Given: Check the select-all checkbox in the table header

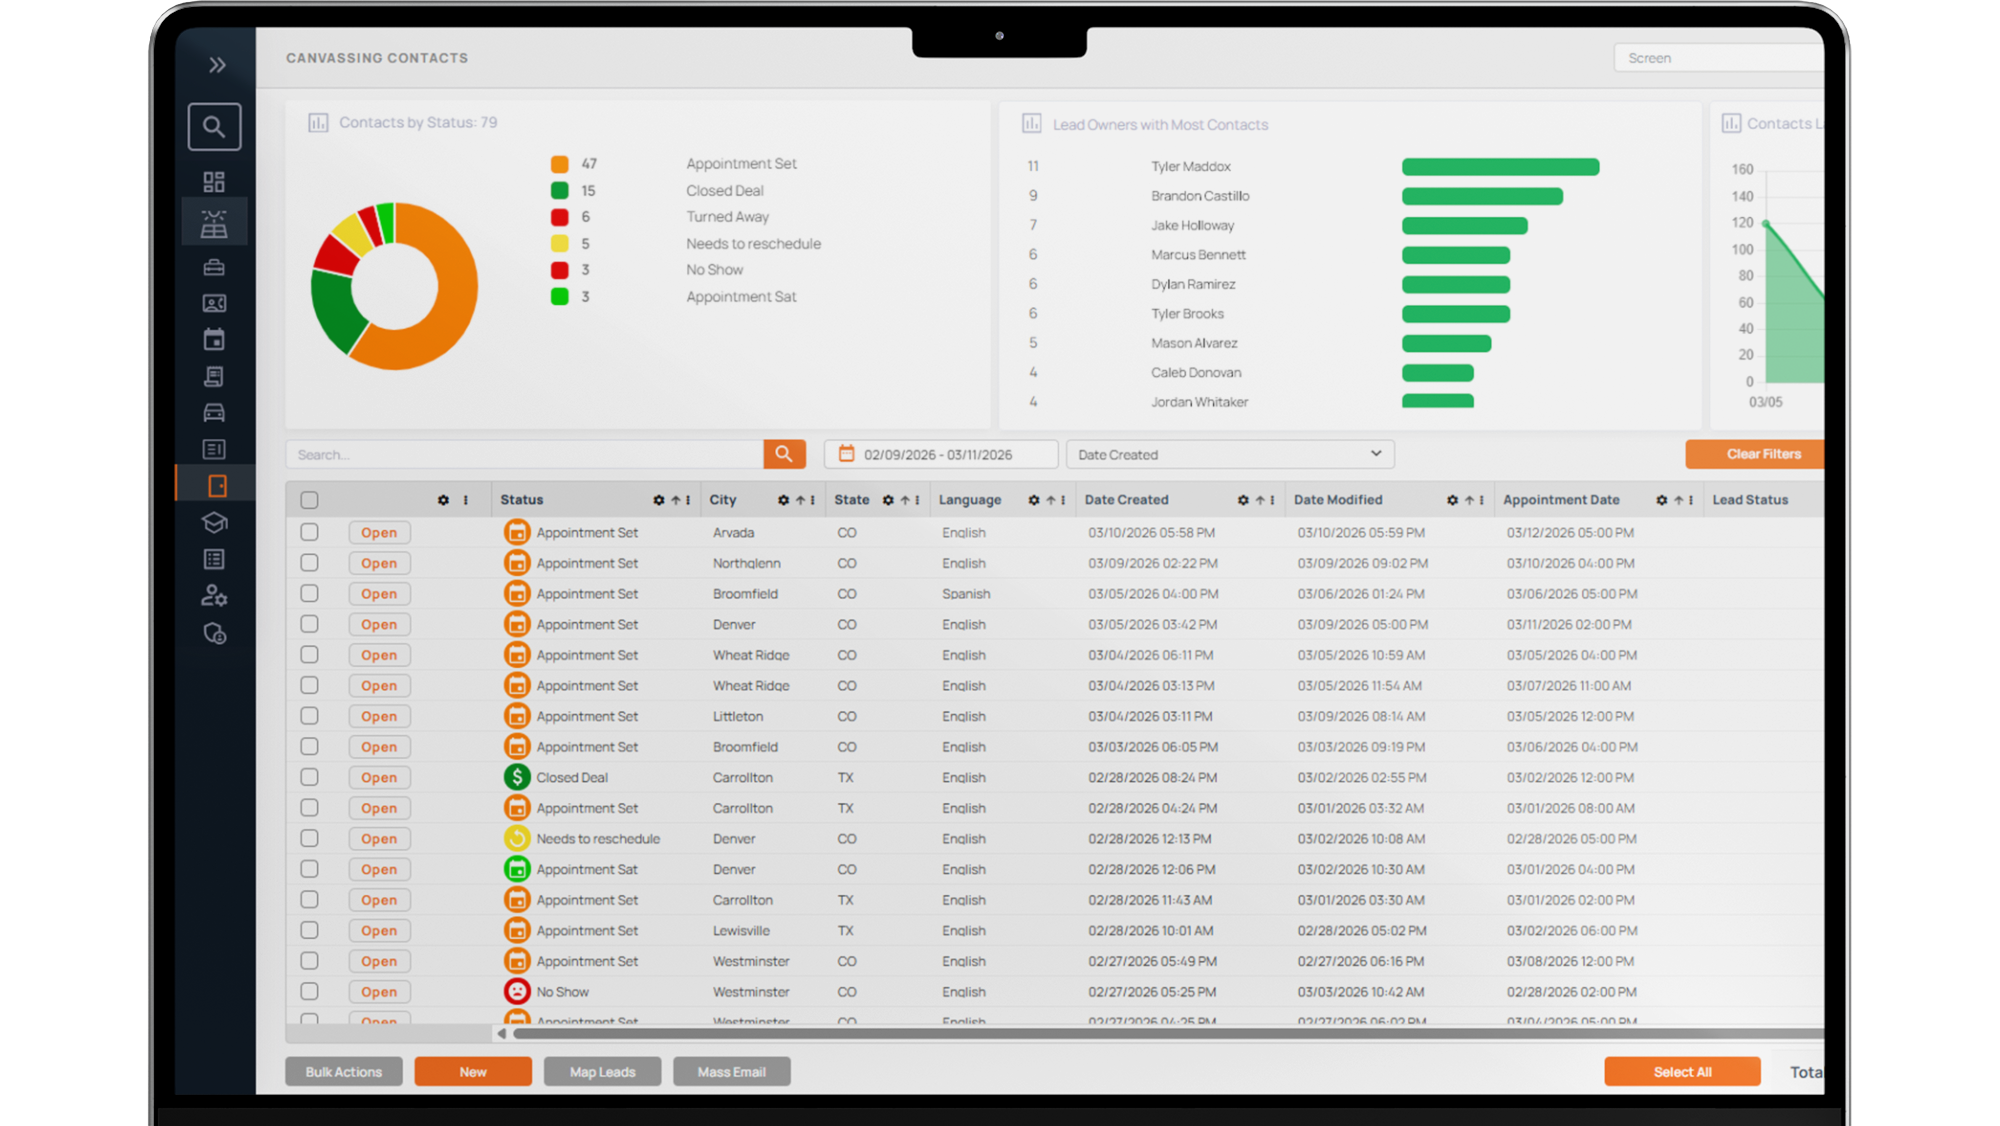Looking at the screenshot, I should (x=309, y=500).
